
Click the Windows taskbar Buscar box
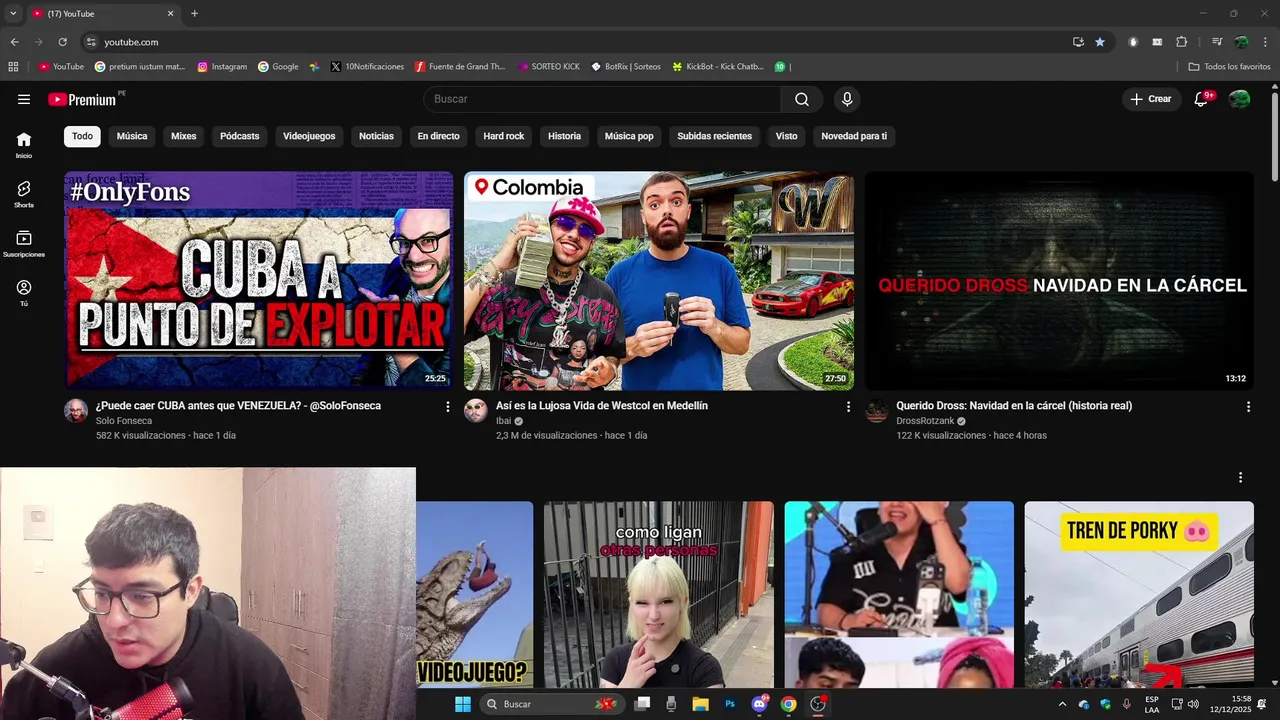pyautogui.click(x=551, y=704)
